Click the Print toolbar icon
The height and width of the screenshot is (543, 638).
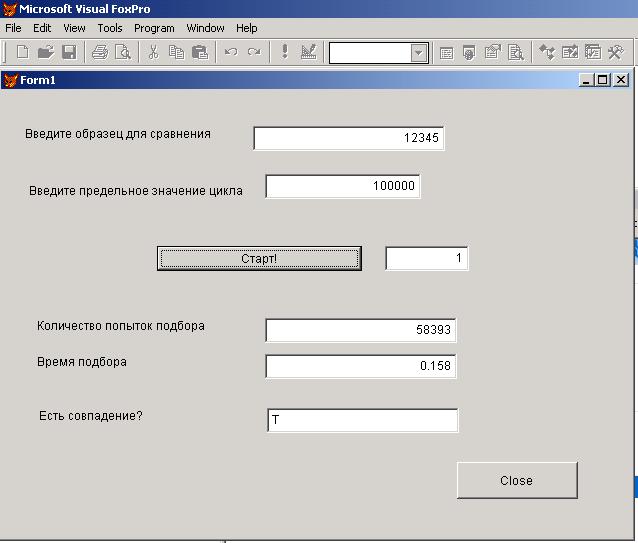(100, 52)
